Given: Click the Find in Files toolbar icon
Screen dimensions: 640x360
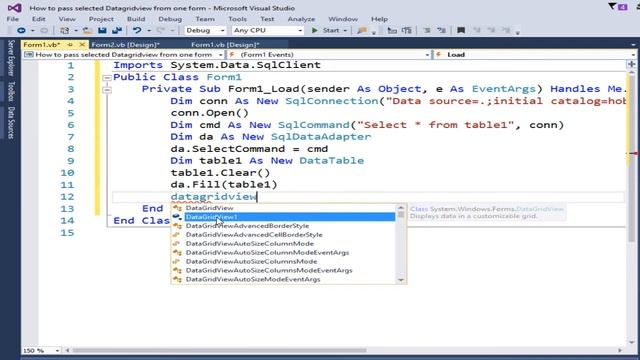Looking at the screenshot, I should [x=362, y=30].
